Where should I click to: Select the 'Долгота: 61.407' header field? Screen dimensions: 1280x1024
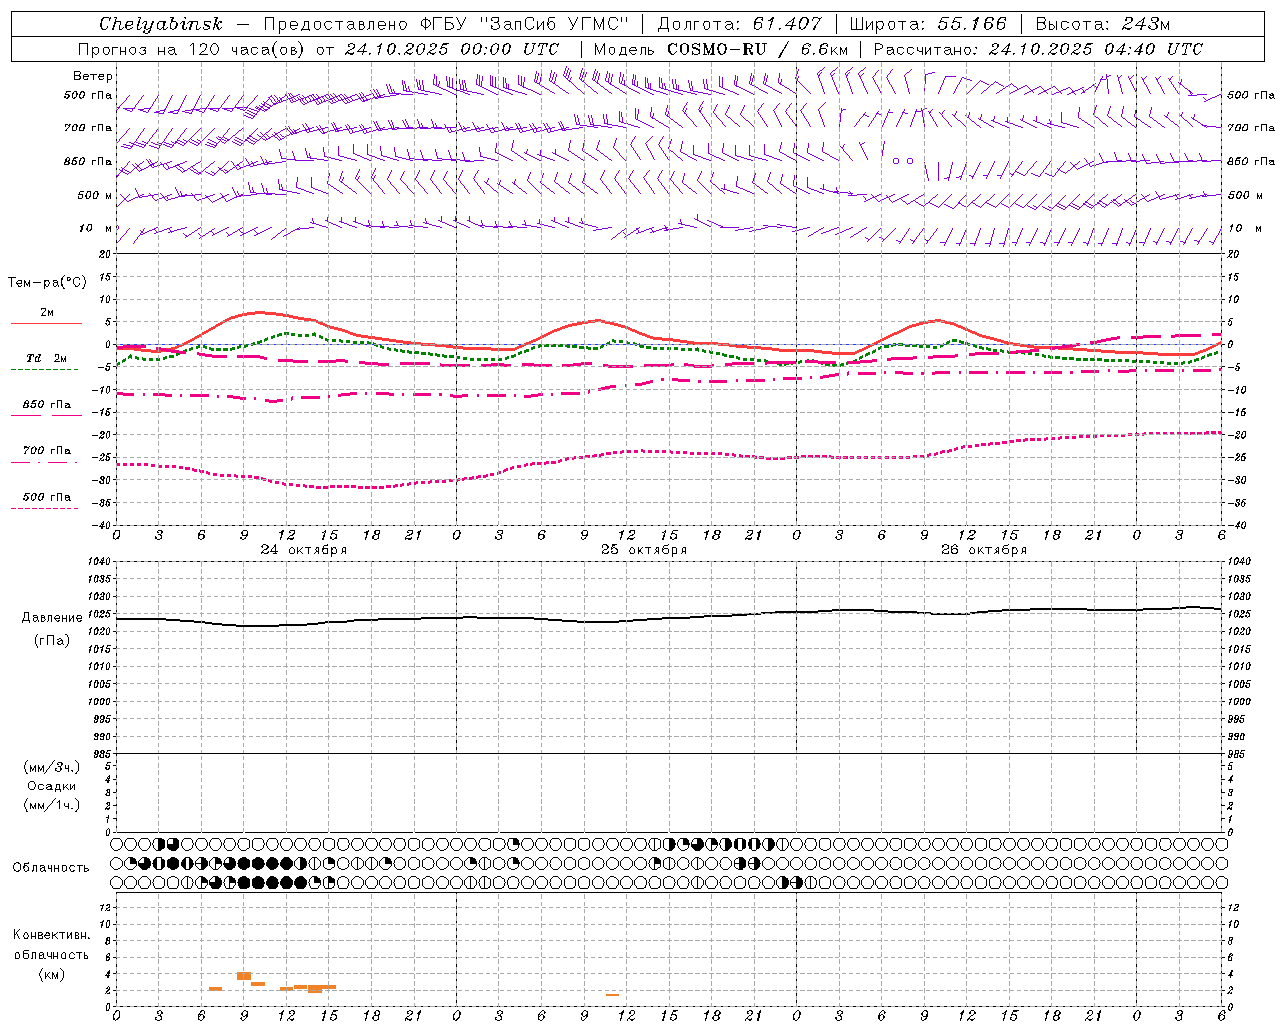(739, 24)
